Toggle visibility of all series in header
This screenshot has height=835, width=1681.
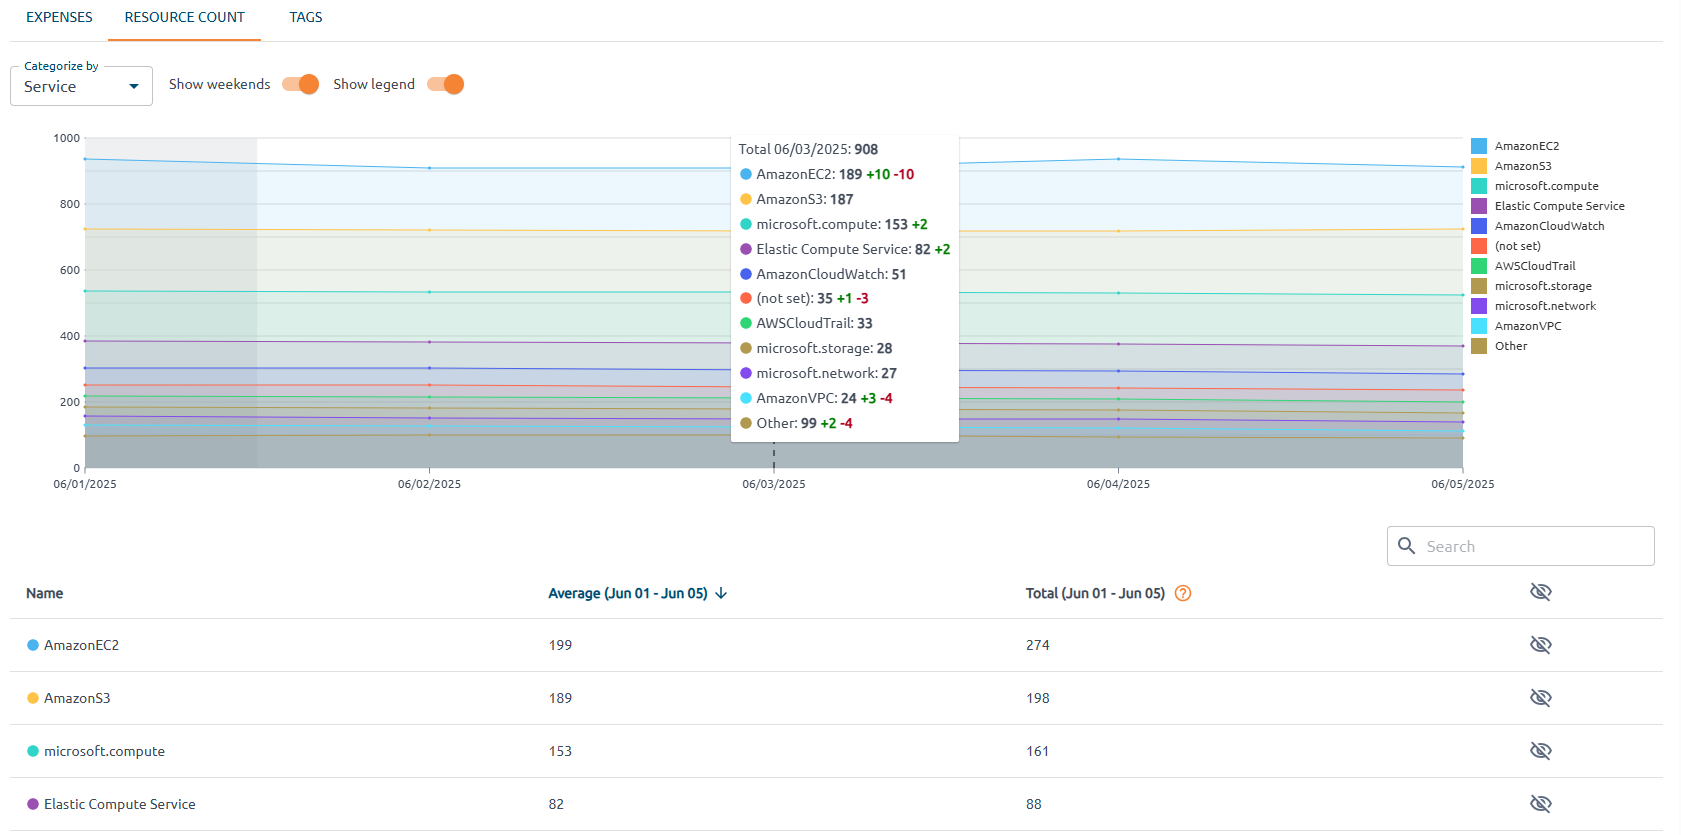point(1541,592)
